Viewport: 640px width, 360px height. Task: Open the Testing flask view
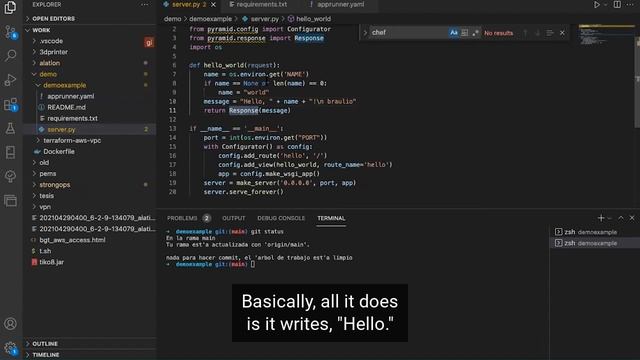10,128
